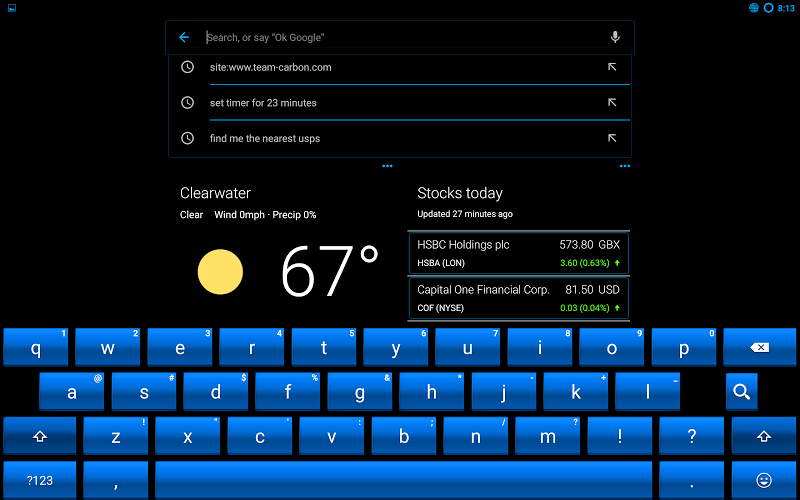
Task: Tap the z key
Action: 116,436
